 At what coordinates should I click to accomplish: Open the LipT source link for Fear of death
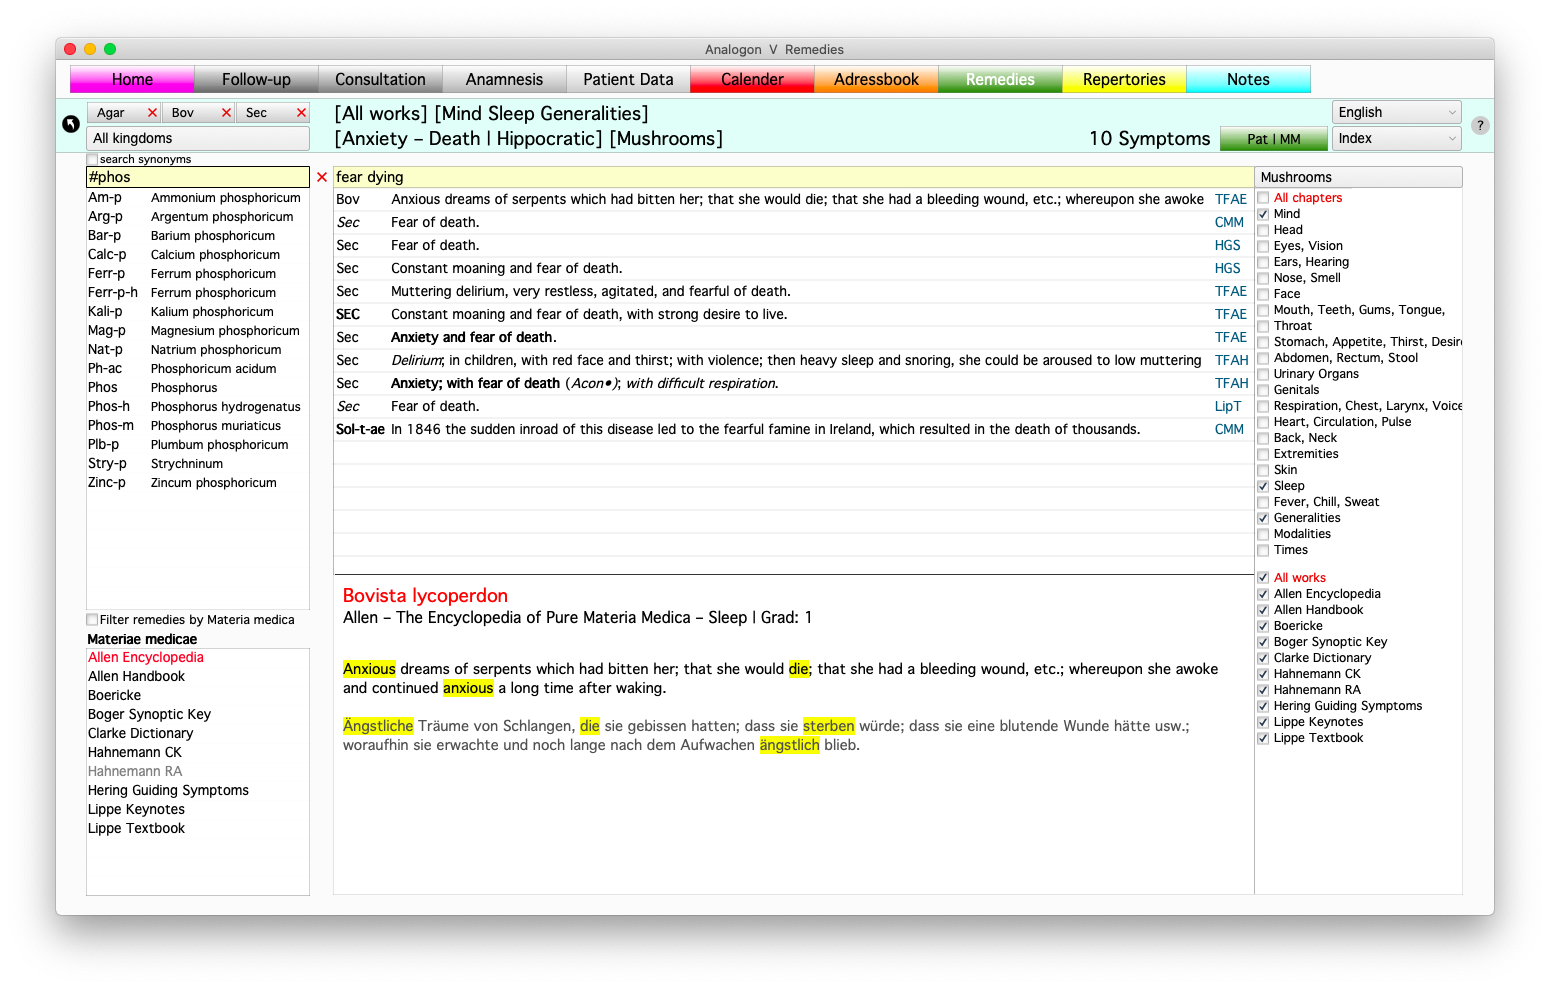pyautogui.click(x=1227, y=407)
